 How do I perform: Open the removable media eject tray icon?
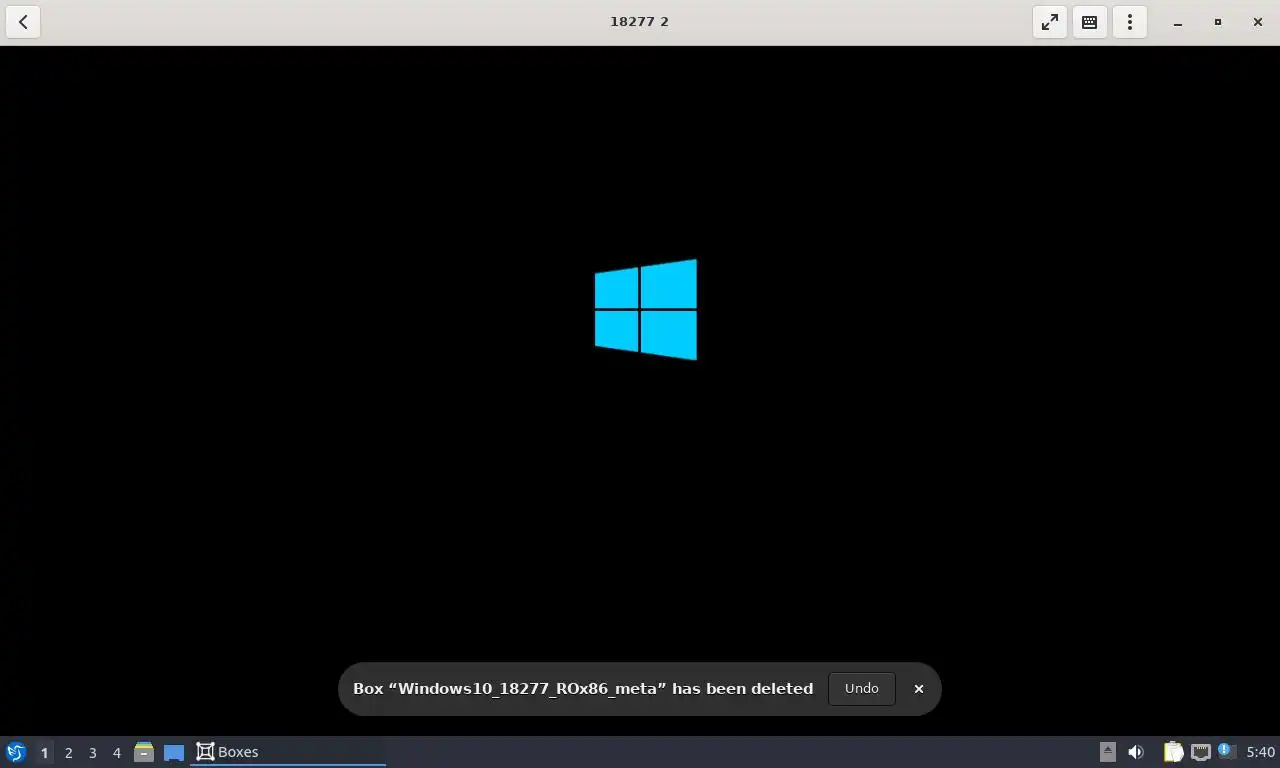click(x=1107, y=752)
